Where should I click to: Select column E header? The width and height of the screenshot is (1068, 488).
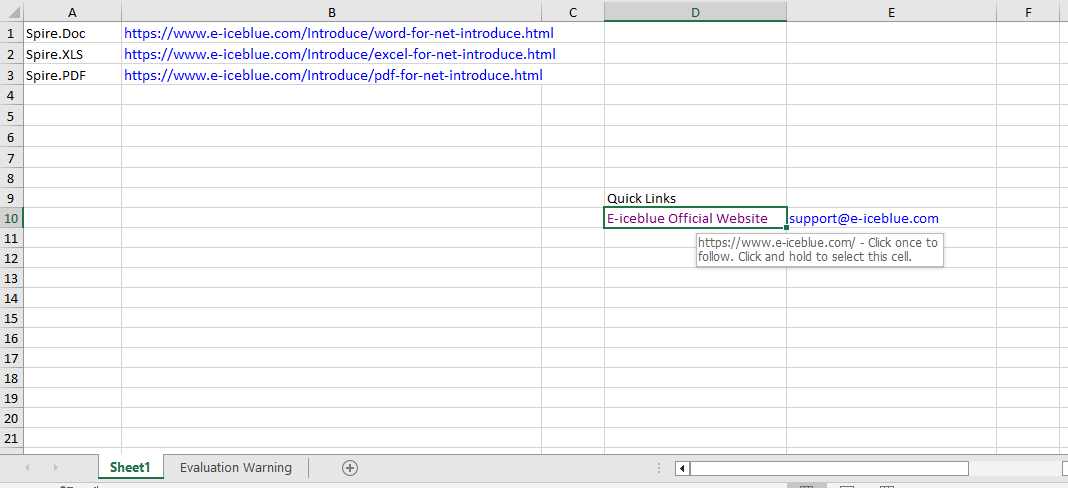click(x=892, y=12)
